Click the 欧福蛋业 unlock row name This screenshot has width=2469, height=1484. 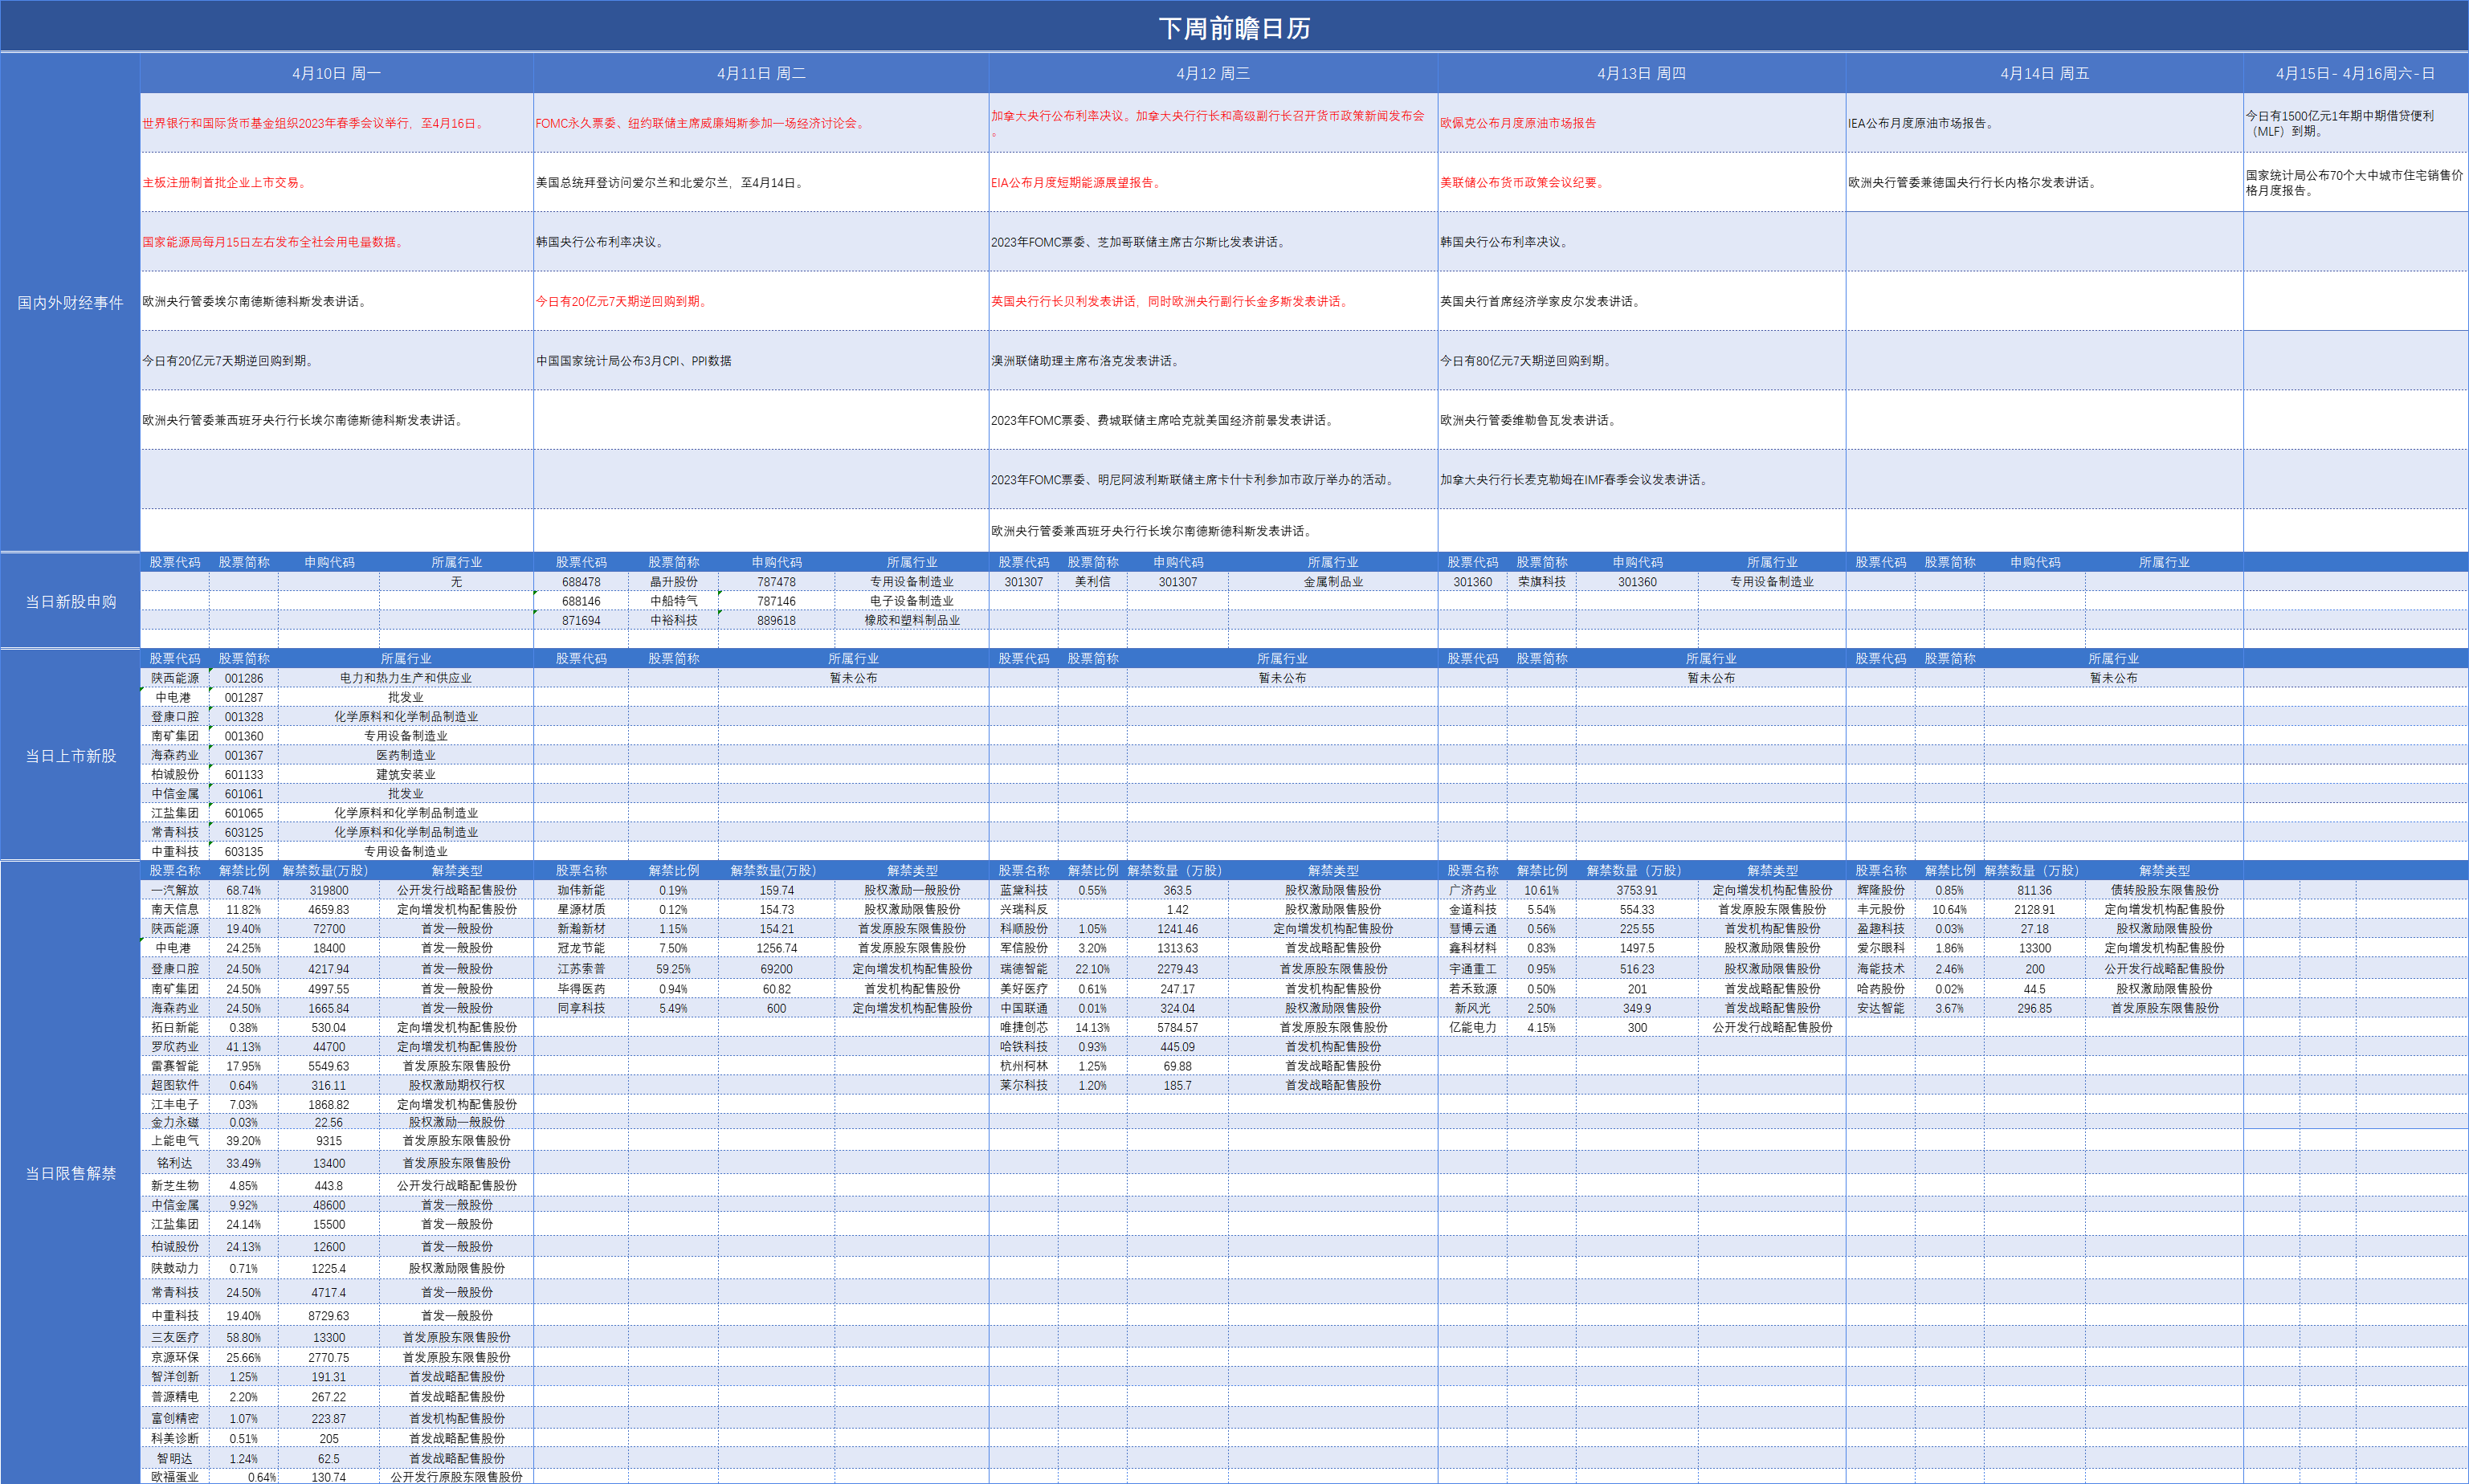pos(174,1476)
